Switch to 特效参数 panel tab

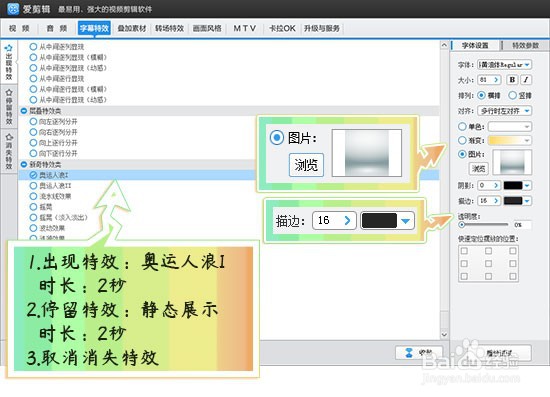click(x=525, y=45)
